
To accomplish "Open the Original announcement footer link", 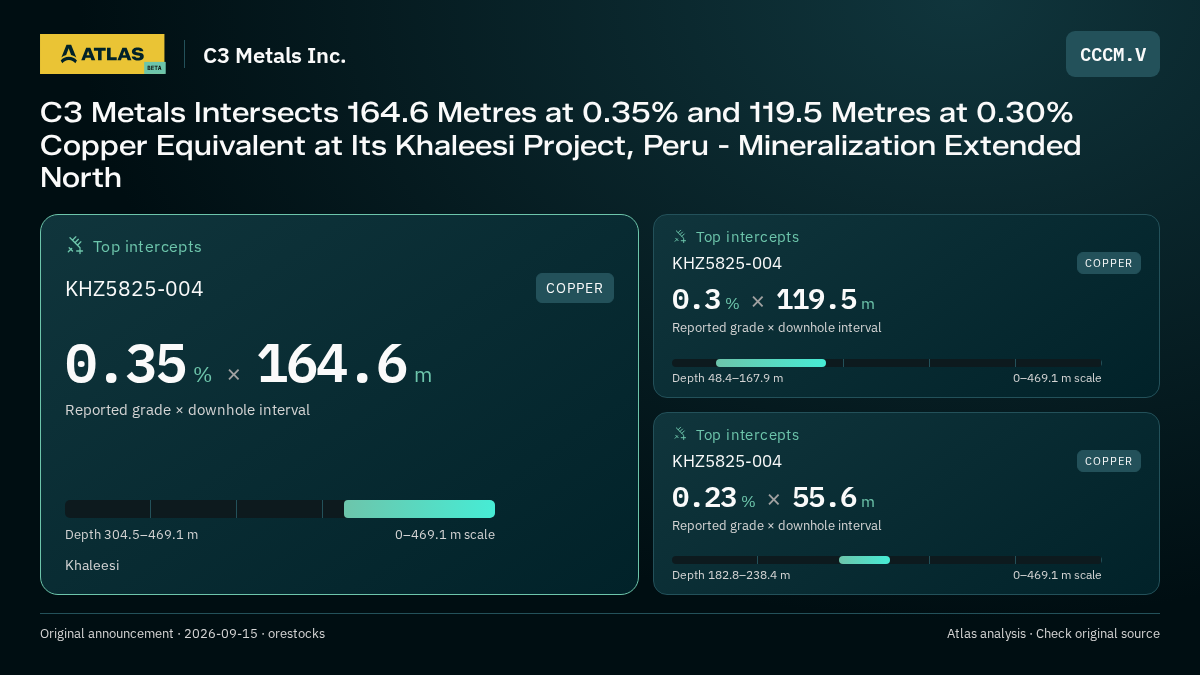I will [107, 634].
